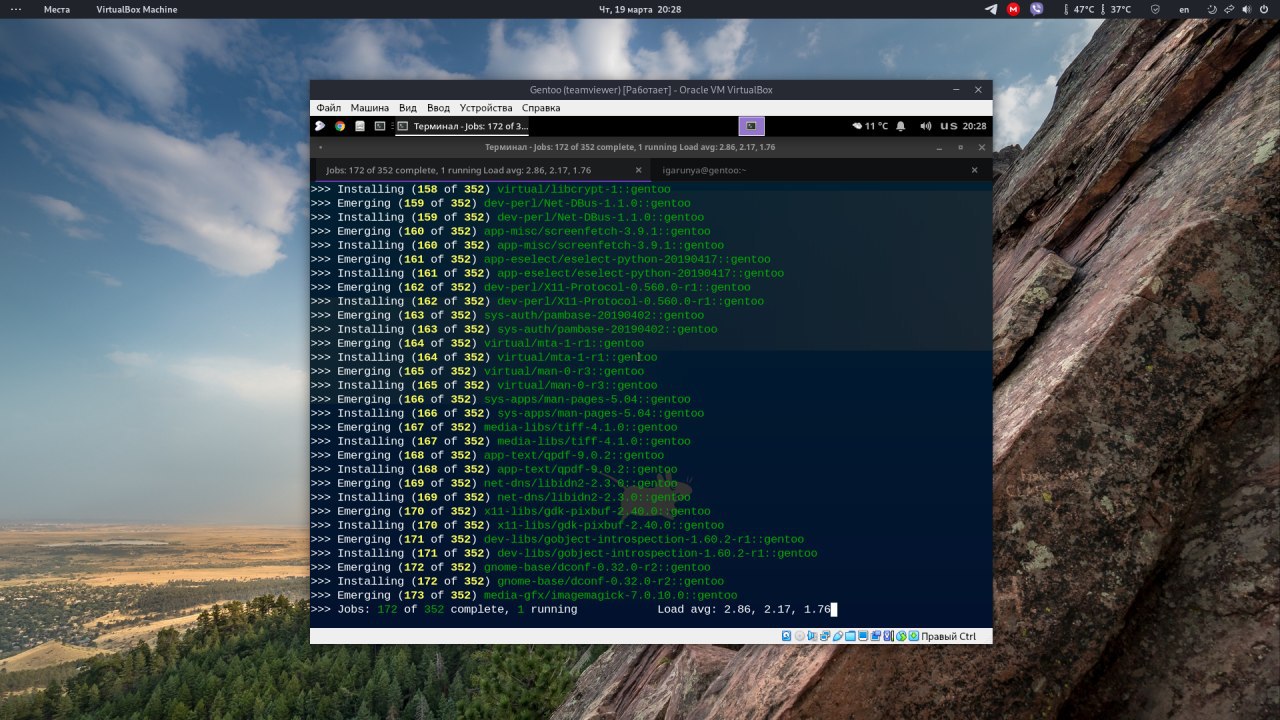Click the 37°C temperature indicator
The height and width of the screenshot is (720, 1280).
[1115, 9]
